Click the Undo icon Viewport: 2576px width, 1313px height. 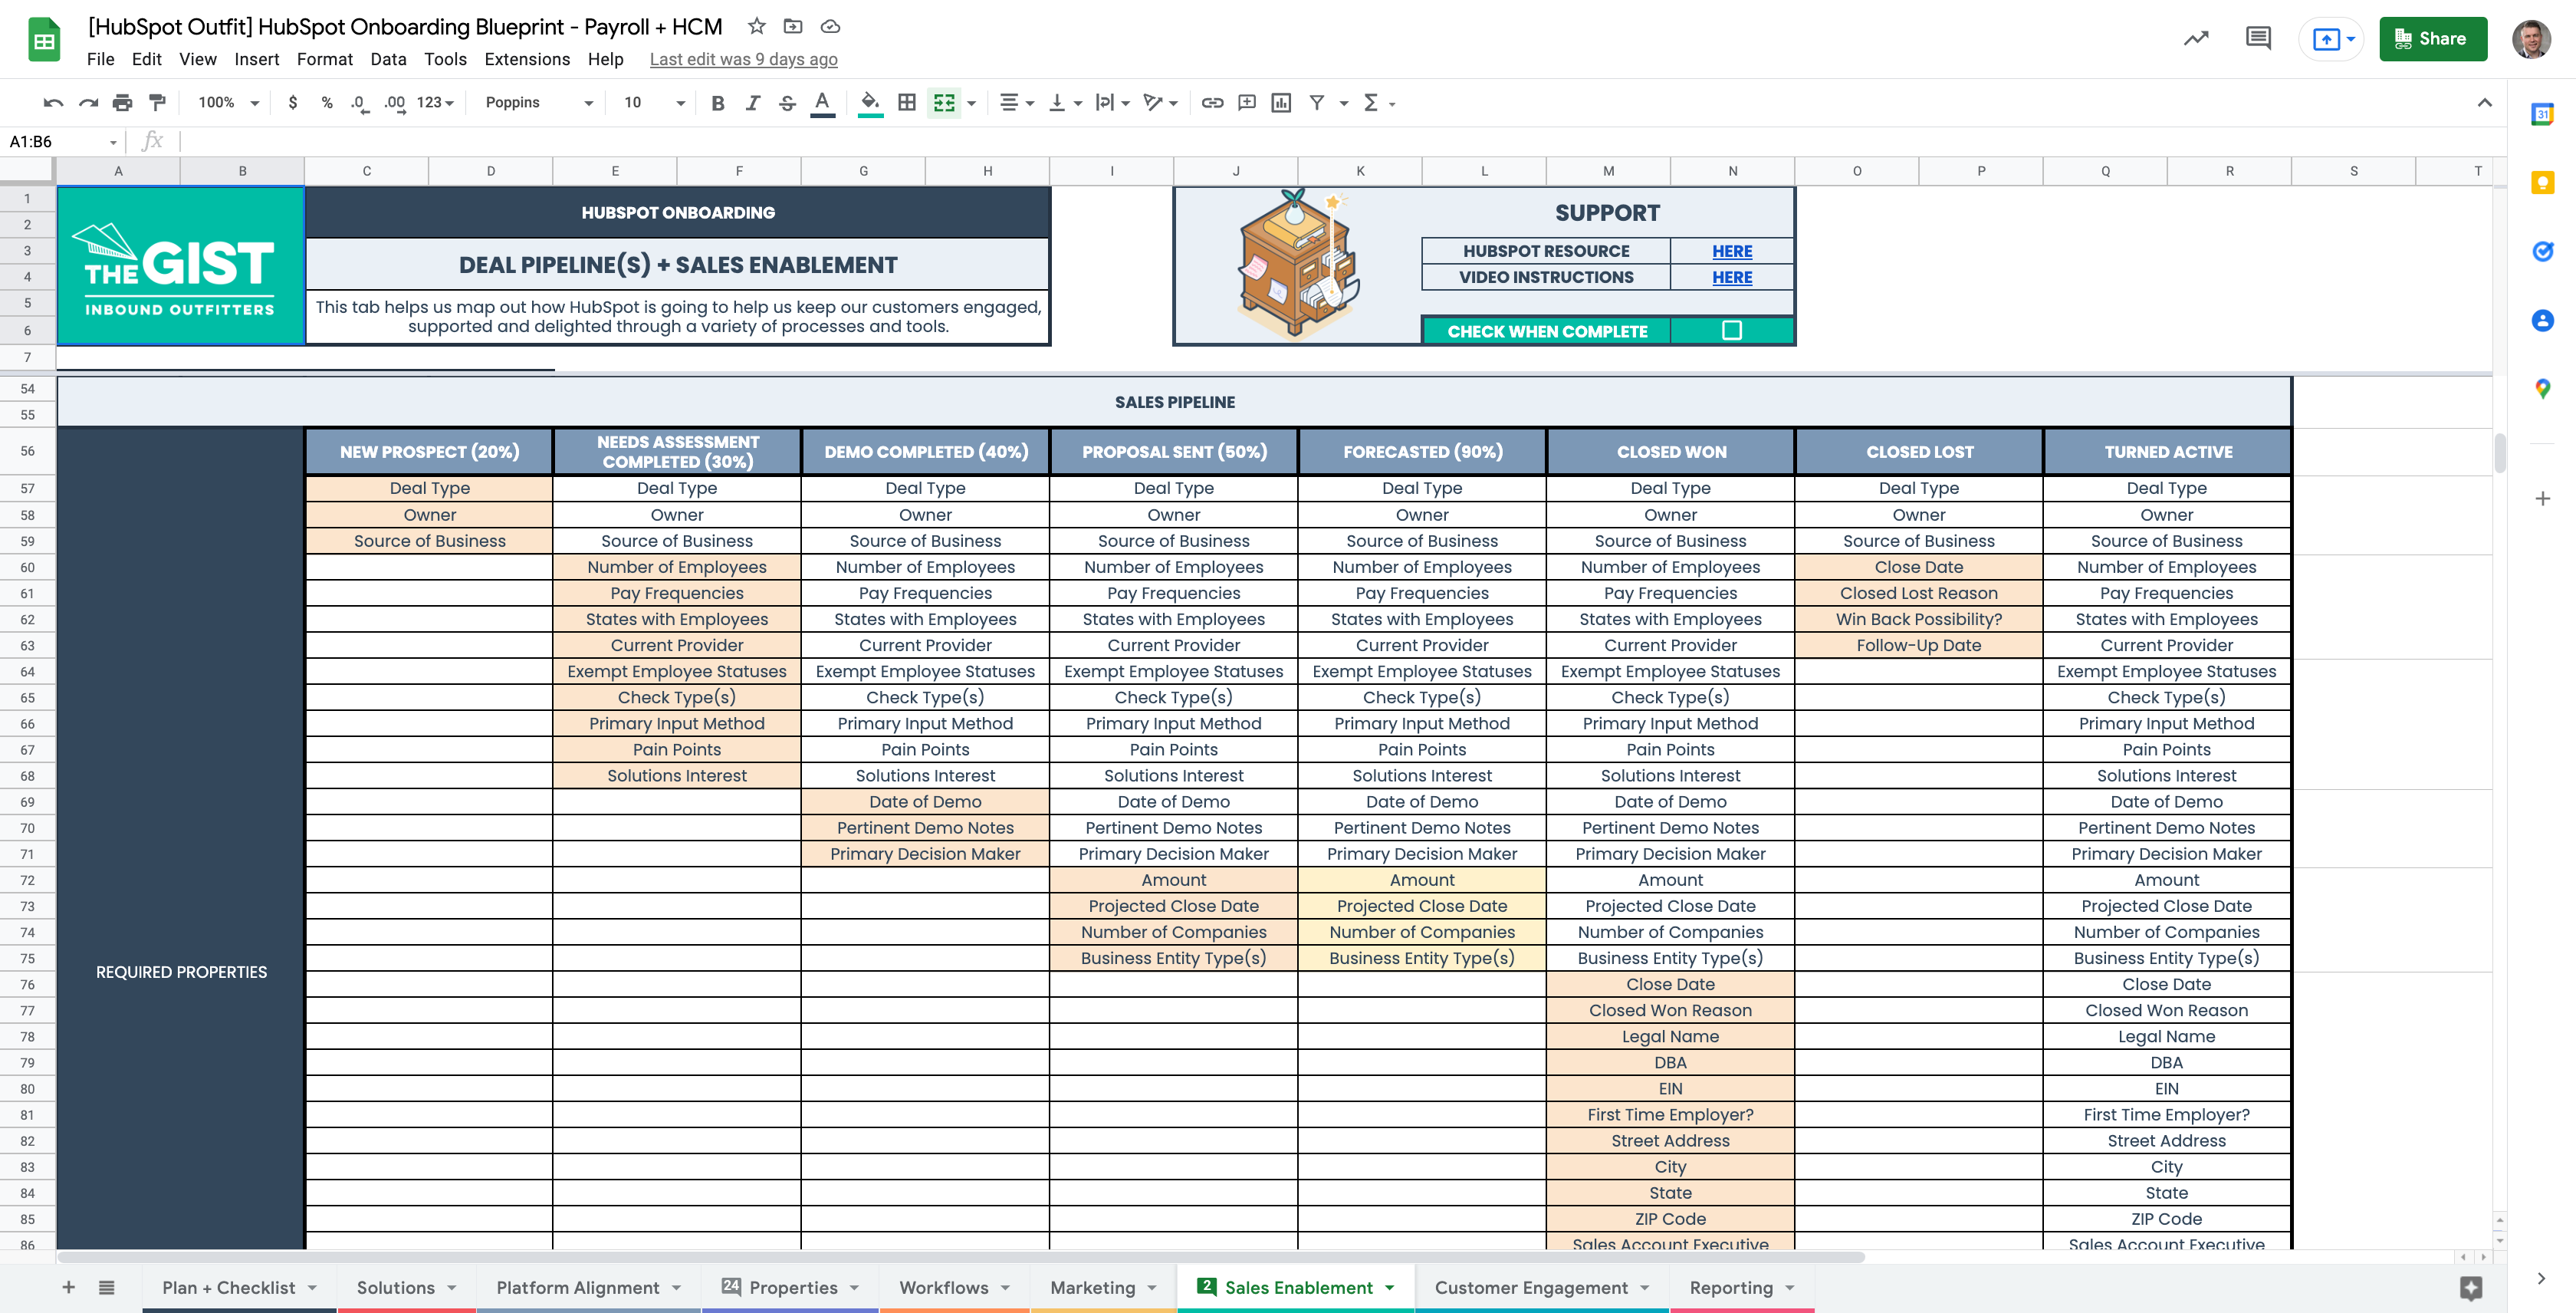tap(52, 102)
